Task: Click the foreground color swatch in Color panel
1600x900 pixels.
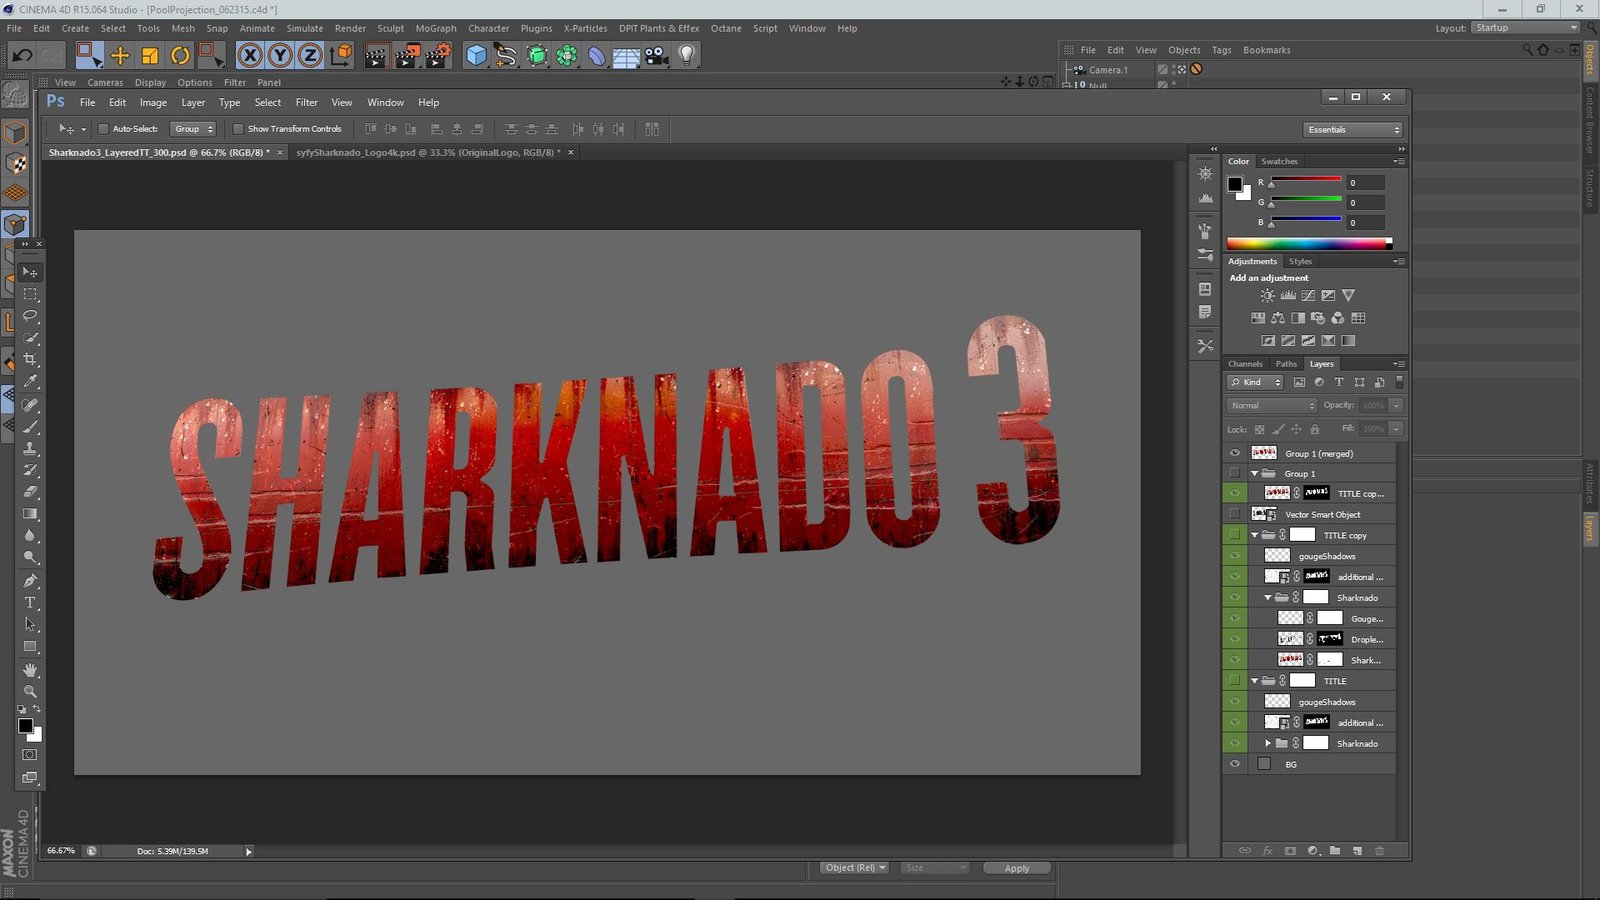Action: (x=1235, y=184)
